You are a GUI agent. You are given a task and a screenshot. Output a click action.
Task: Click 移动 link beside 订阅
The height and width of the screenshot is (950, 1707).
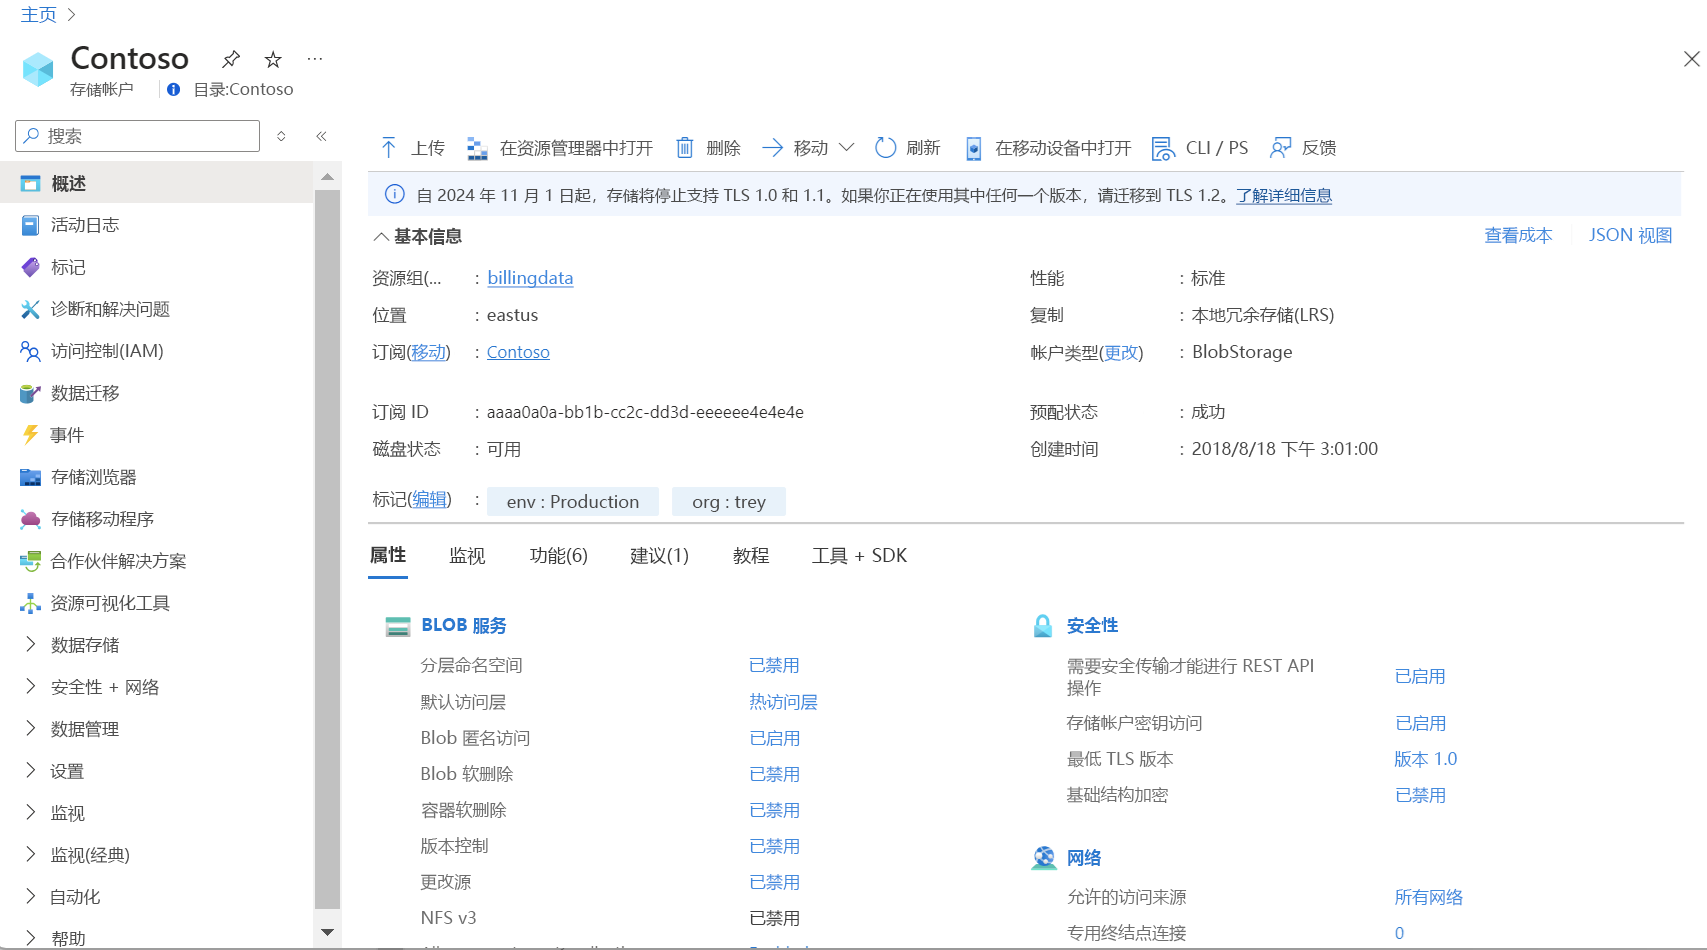point(429,353)
